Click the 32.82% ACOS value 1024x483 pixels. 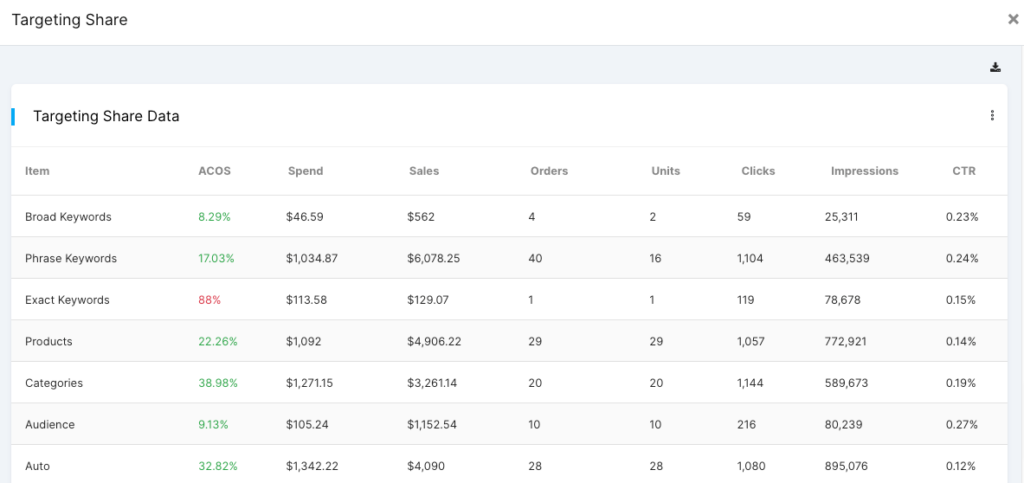pos(217,467)
